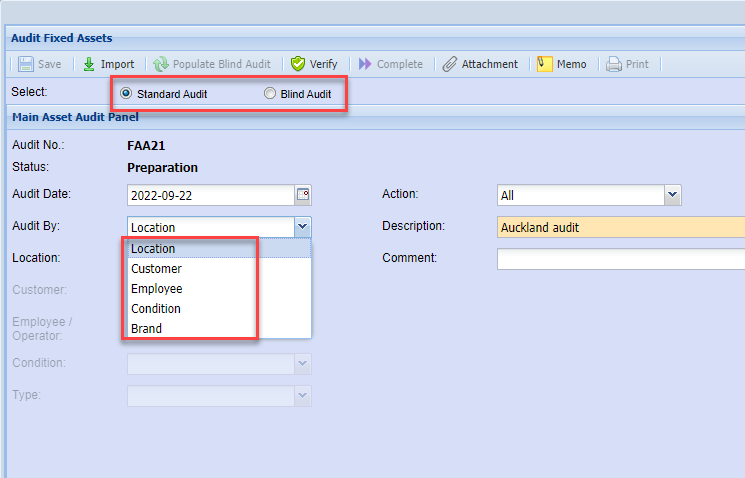Select the Standard Audit radio button
Image resolution: width=745 pixels, height=478 pixels.
[126, 94]
